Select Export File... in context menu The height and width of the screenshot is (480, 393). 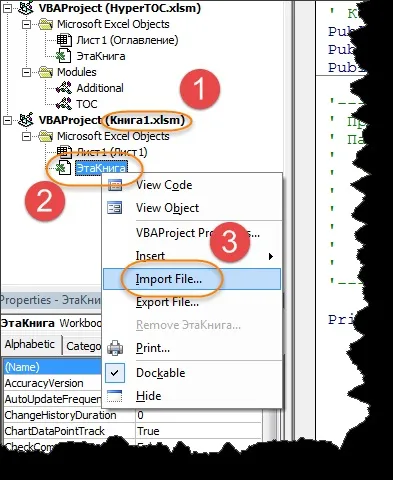click(x=192, y=302)
